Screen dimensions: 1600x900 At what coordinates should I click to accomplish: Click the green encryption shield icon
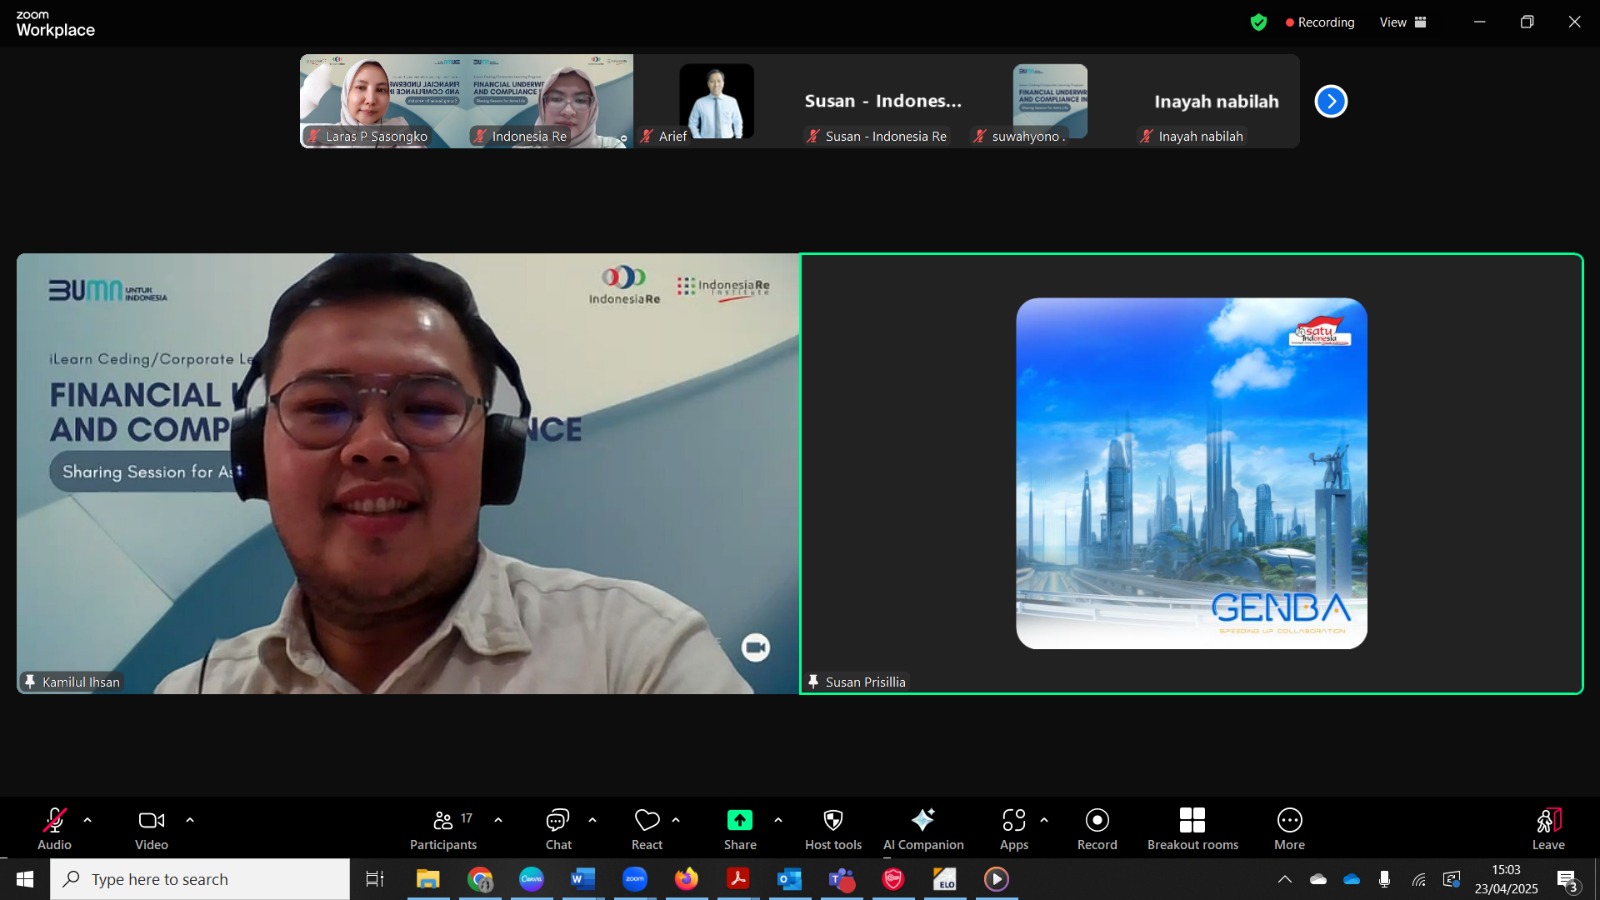click(1259, 22)
